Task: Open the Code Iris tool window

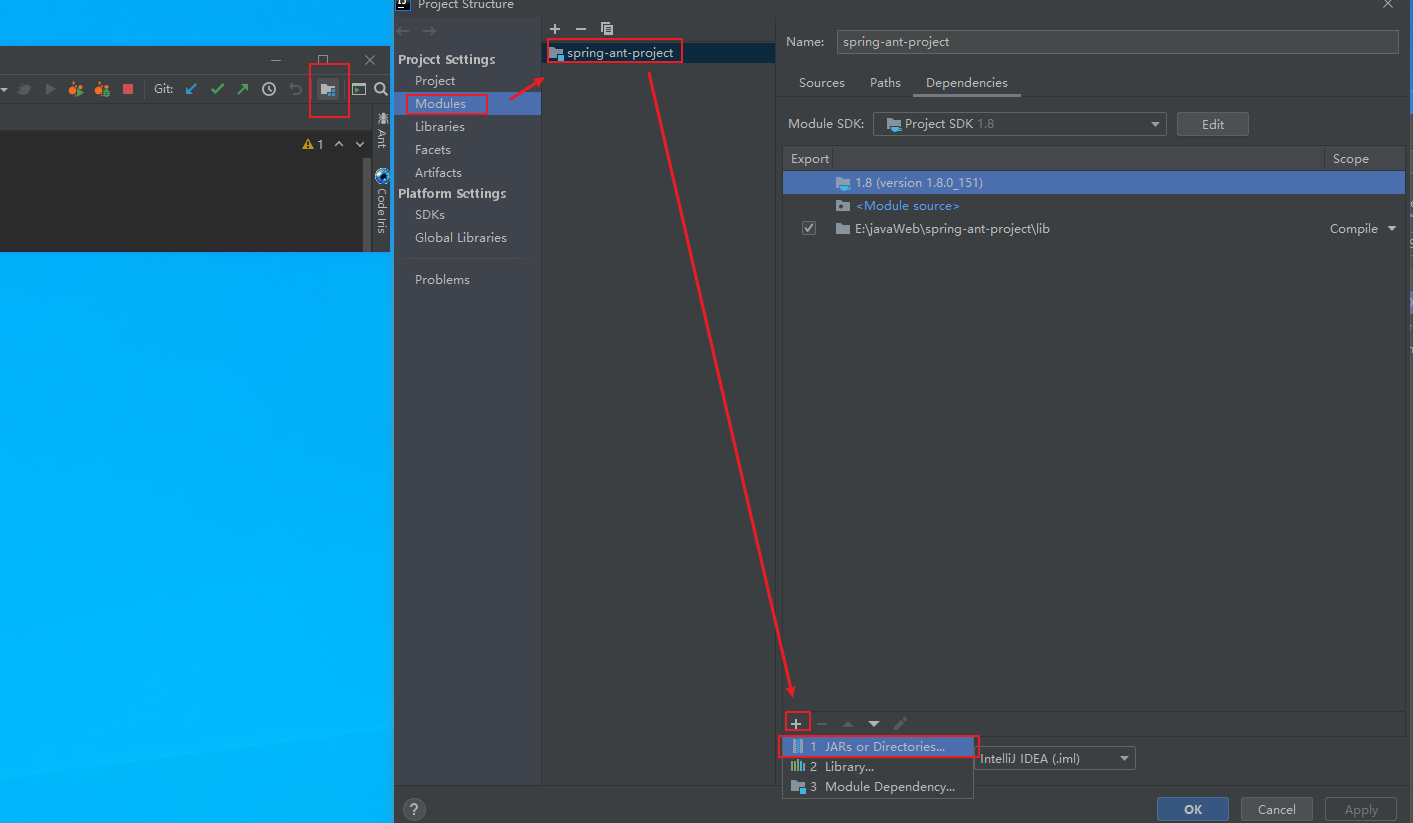Action: tap(382, 201)
